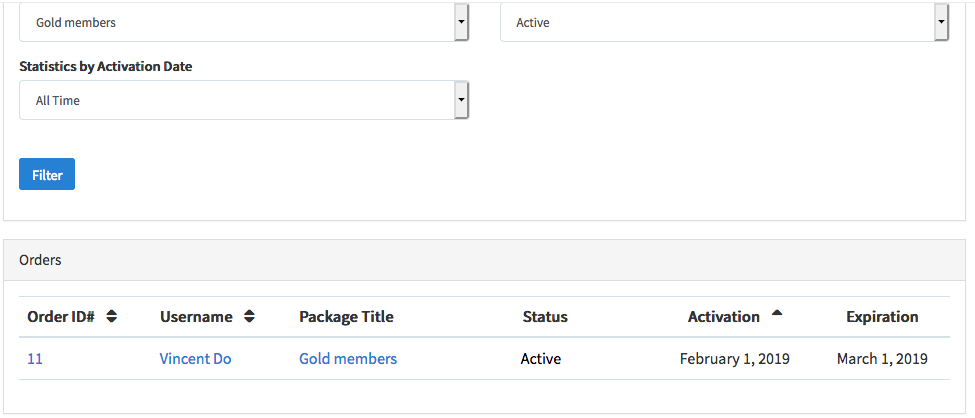975x418 pixels.
Task: Open order number 11 link
Action: click(x=35, y=359)
